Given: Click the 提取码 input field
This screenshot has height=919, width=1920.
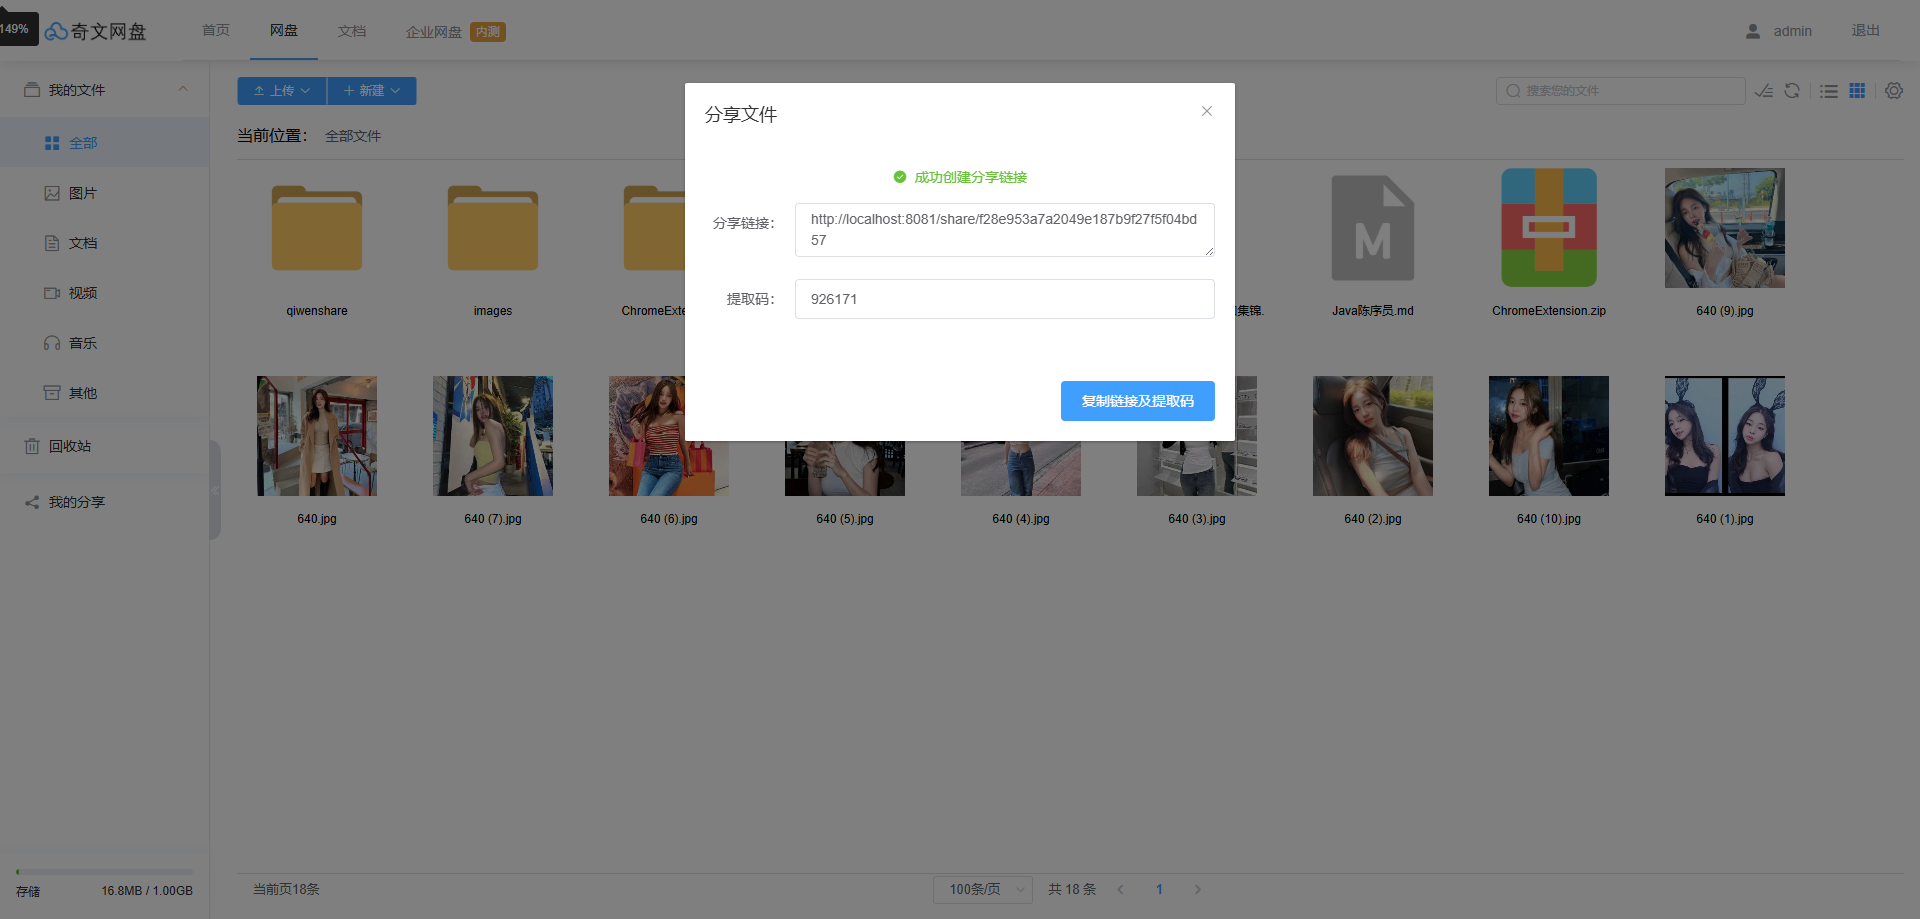Looking at the screenshot, I should pyautogui.click(x=1005, y=299).
